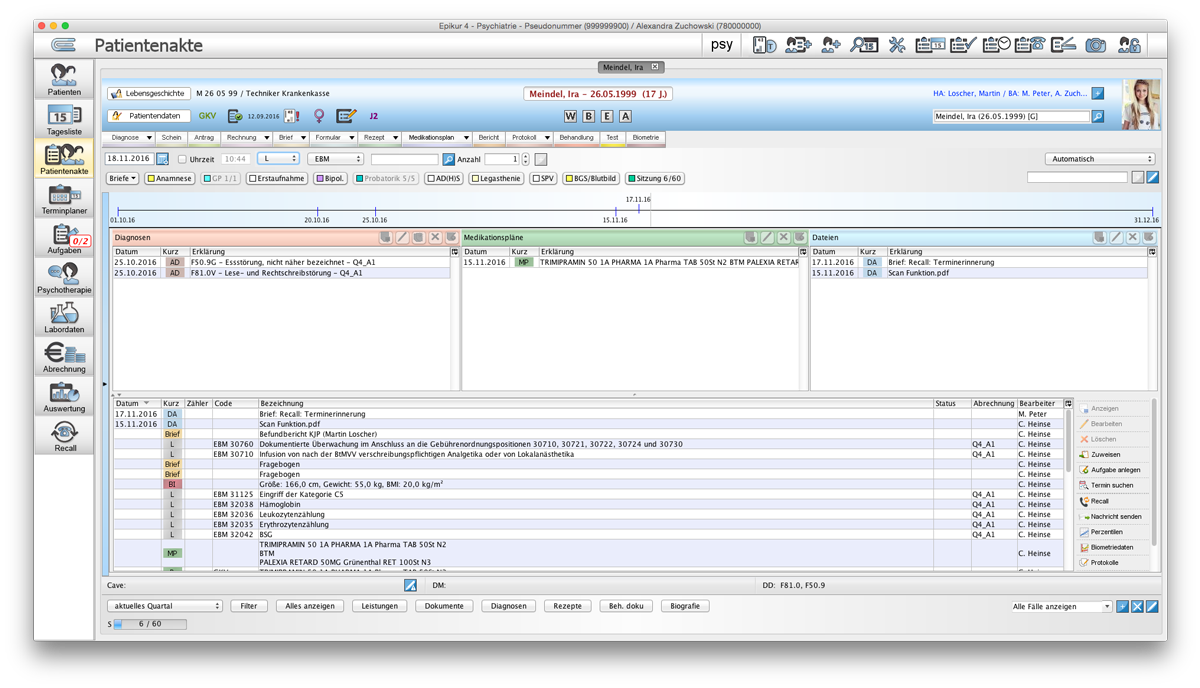Click the Alles anzeigen button

(310, 606)
